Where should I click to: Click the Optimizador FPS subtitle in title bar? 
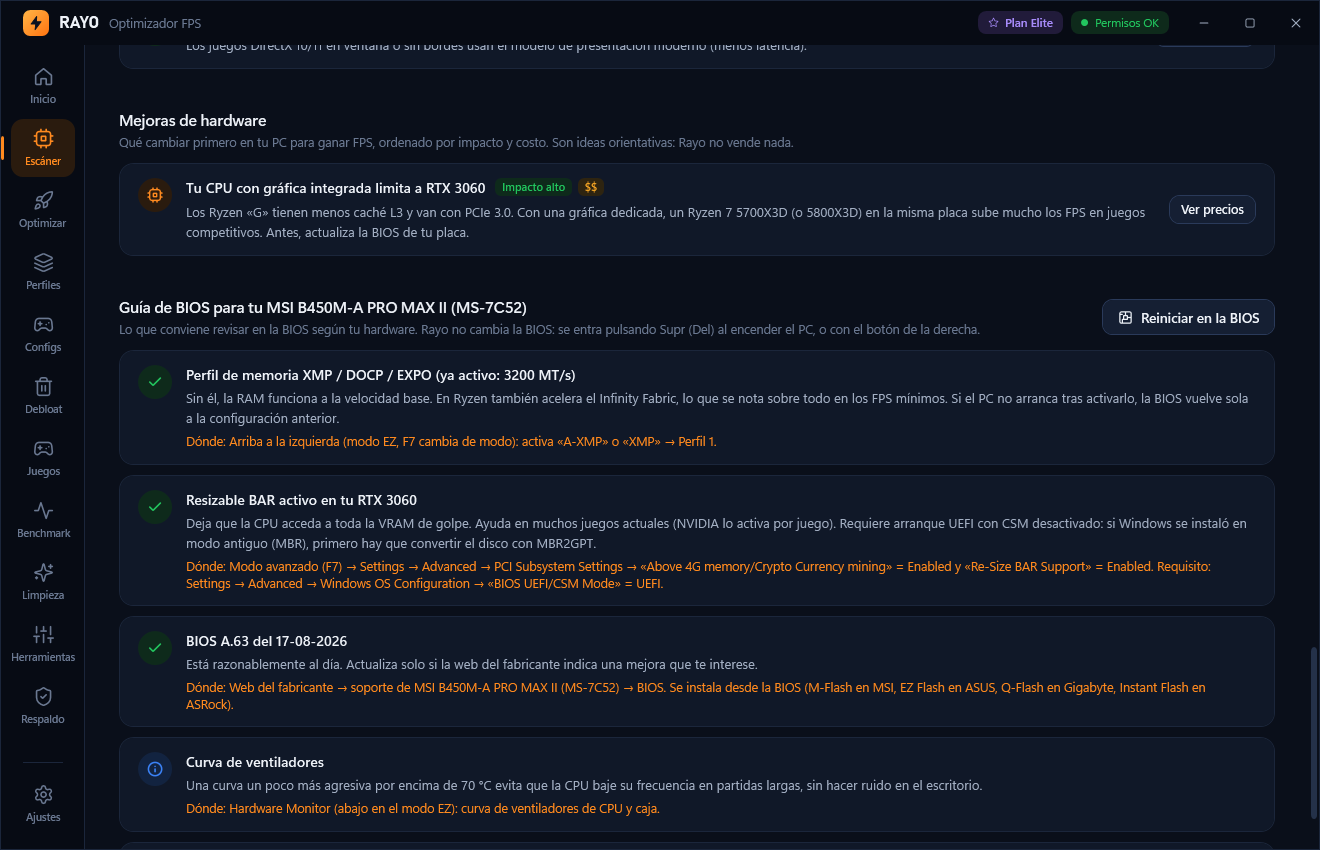coord(154,23)
